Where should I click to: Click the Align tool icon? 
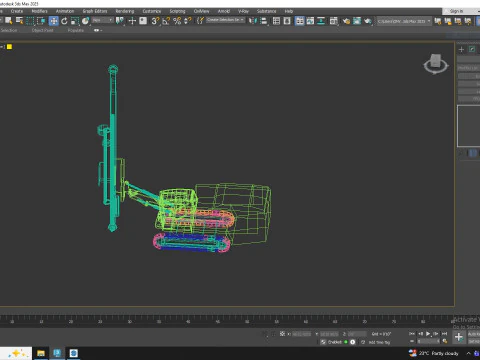coord(263,21)
